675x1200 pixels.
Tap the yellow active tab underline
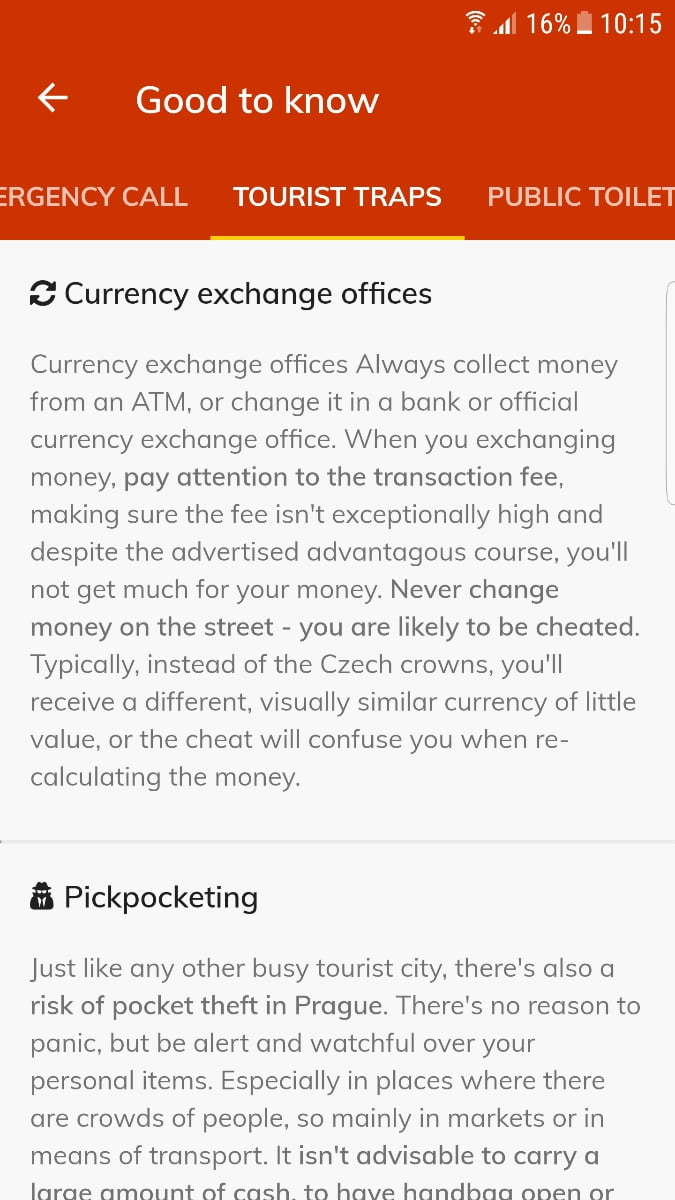337,237
